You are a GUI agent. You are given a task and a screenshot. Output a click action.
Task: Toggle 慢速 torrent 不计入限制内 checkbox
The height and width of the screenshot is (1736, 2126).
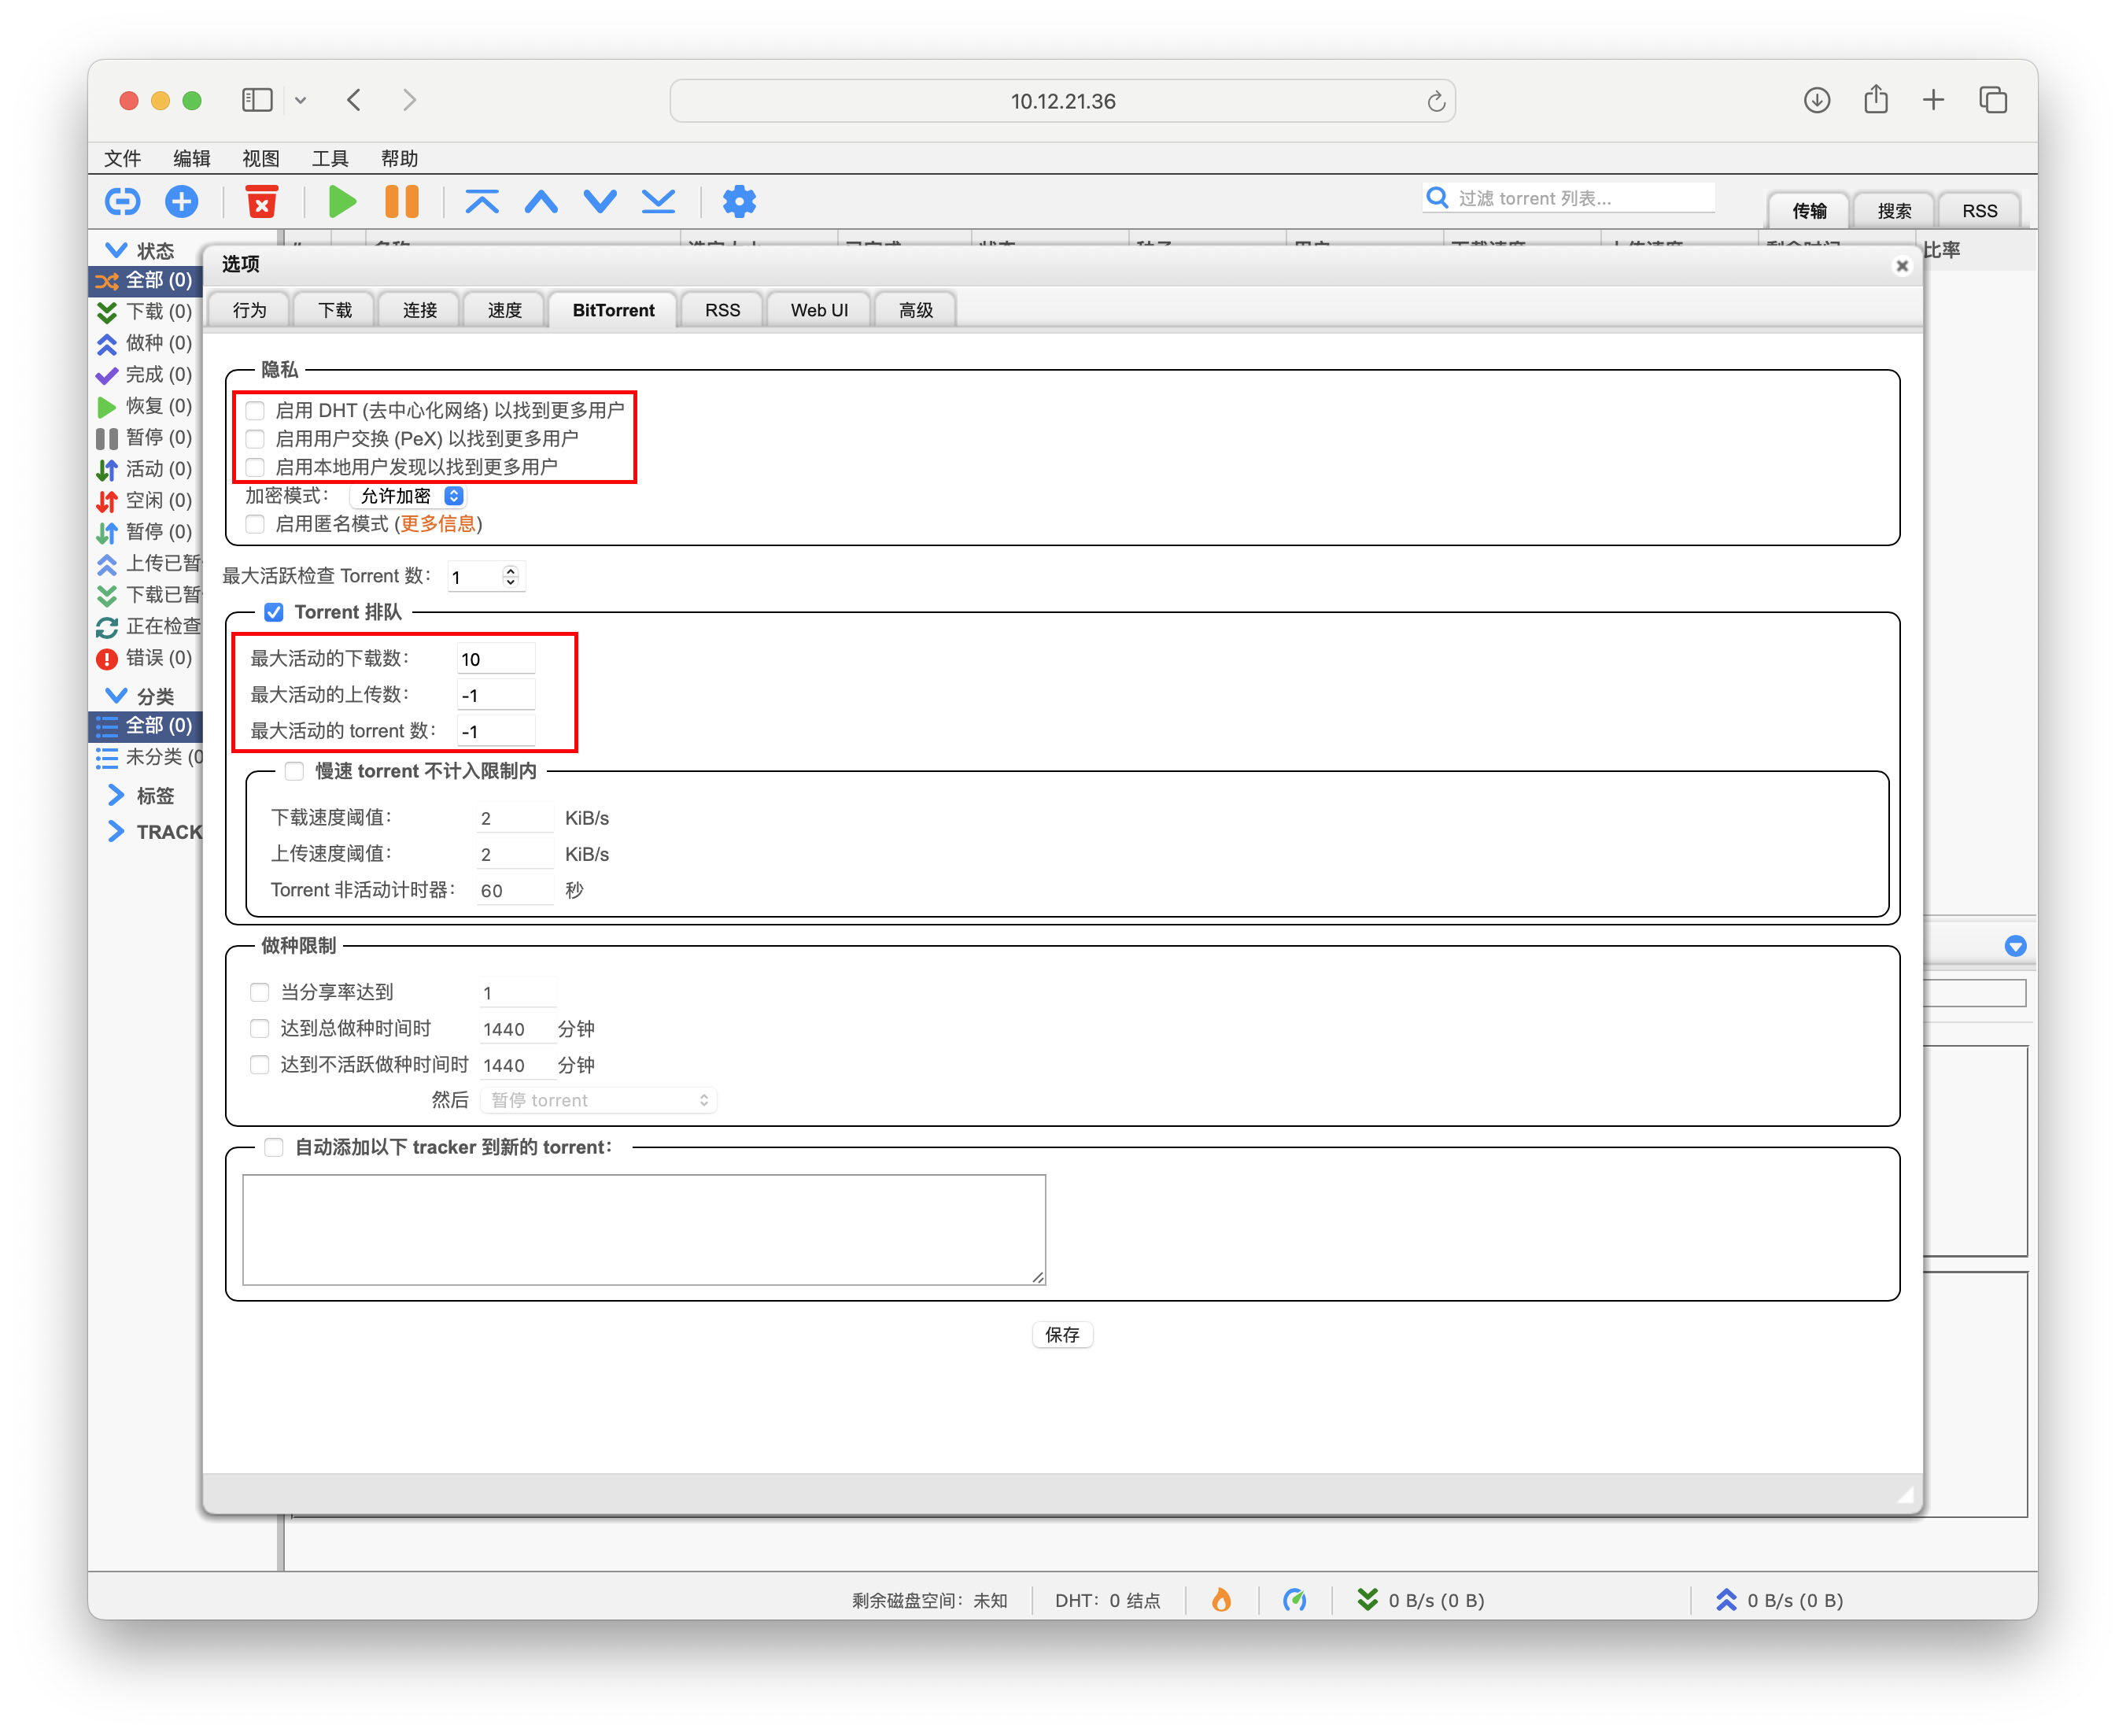coord(294,771)
